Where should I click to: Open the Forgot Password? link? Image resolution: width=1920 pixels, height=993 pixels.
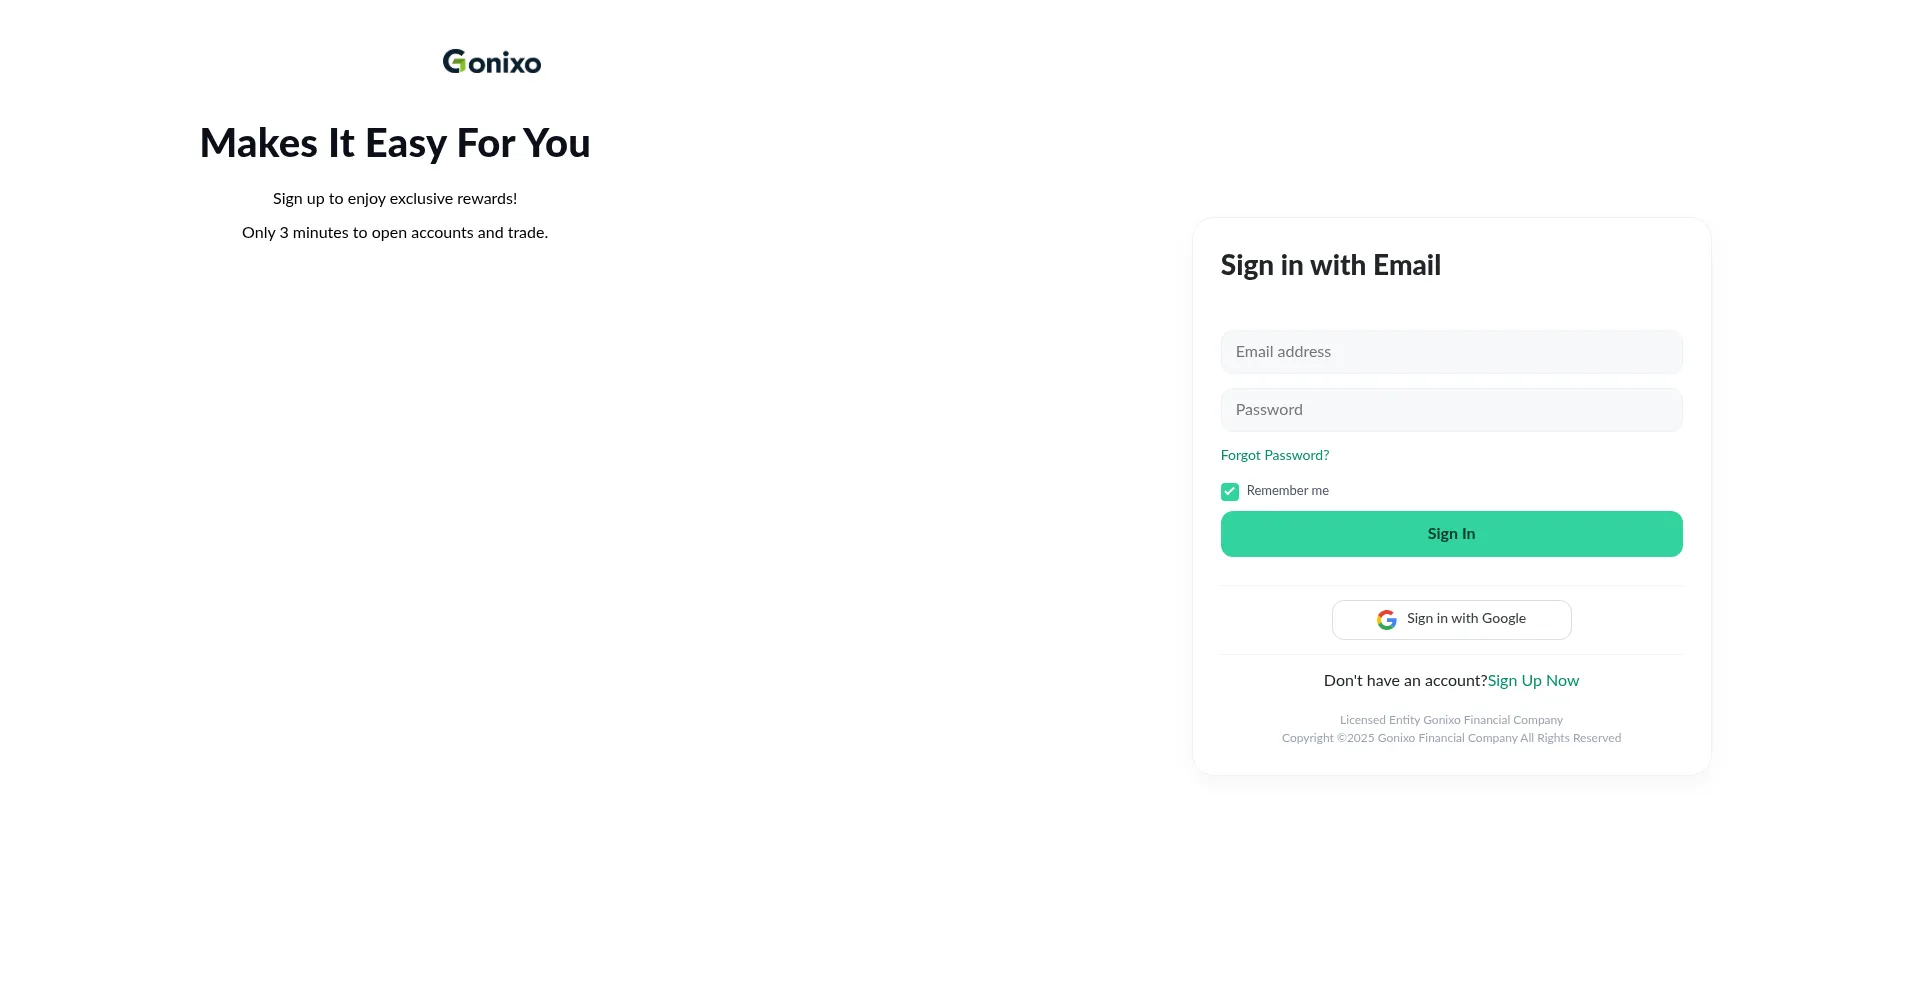(1275, 456)
